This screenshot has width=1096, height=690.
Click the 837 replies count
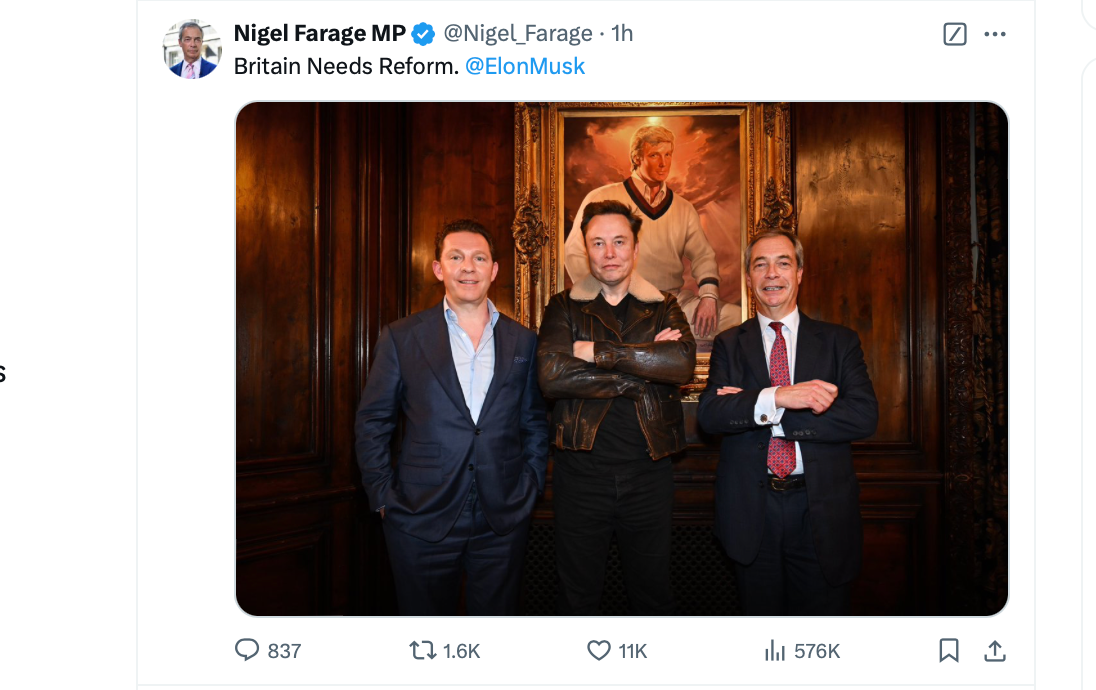[x=284, y=651]
